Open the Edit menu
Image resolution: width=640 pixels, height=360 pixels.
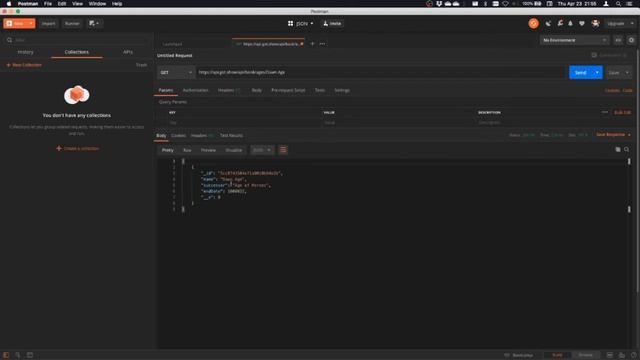click(62, 4)
